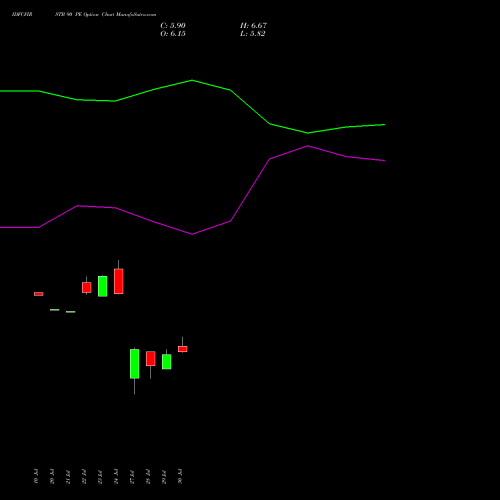Select the tall red candle on 24 Jul
Image resolution: width=500 pixels, height=500 pixels.
pyautogui.click(x=119, y=281)
